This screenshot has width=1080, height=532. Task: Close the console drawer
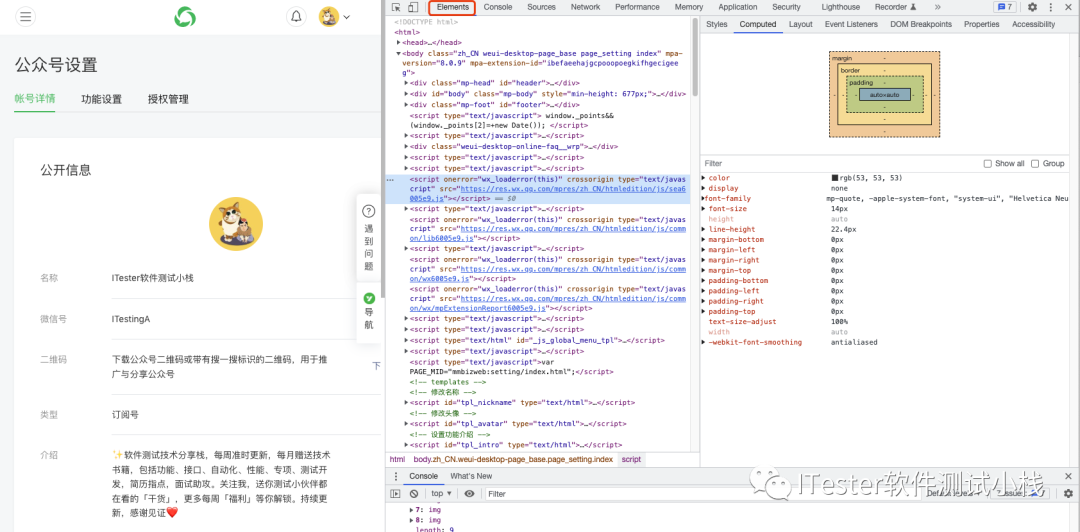click(x=1068, y=476)
